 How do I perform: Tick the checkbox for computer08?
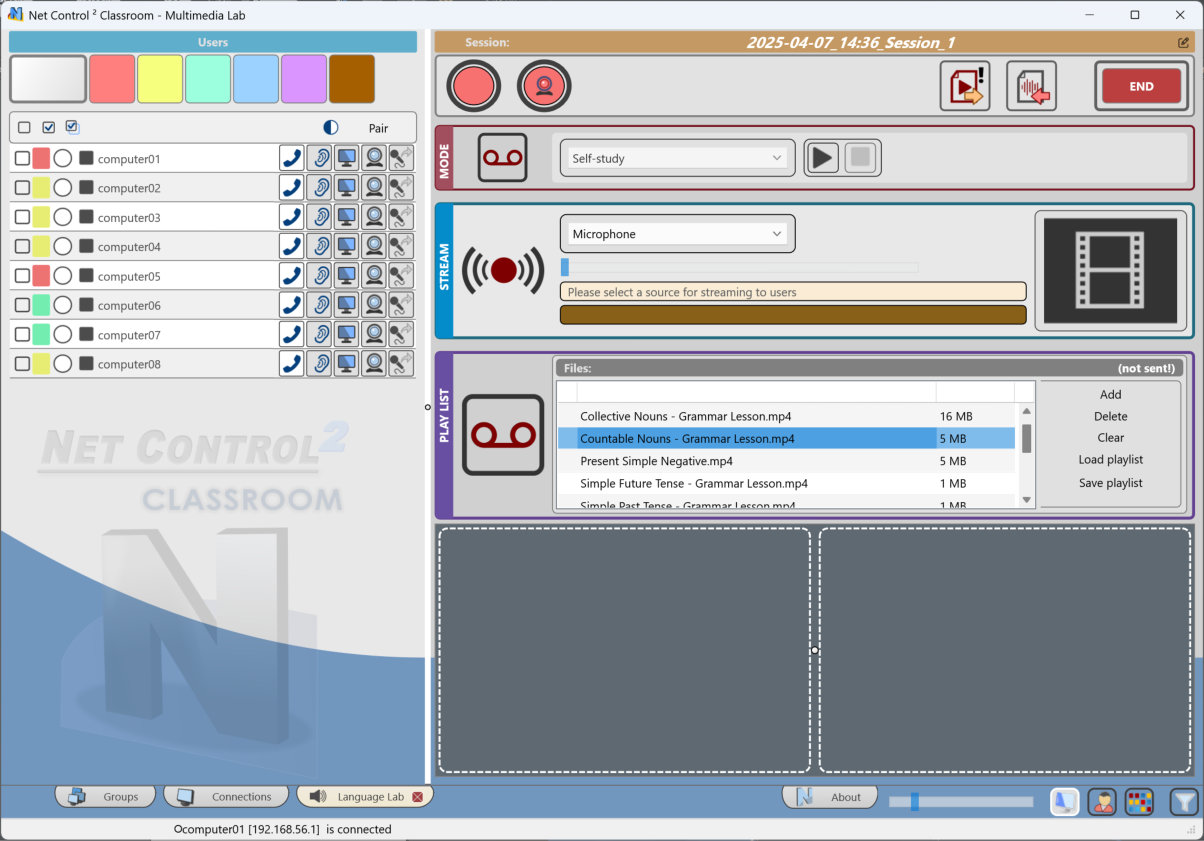tap(22, 364)
